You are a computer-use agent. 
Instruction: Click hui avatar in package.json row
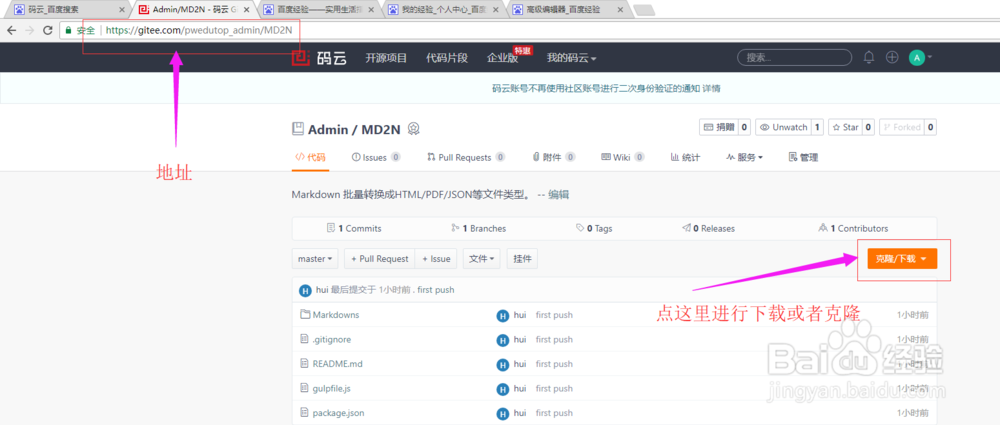click(503, 413)
